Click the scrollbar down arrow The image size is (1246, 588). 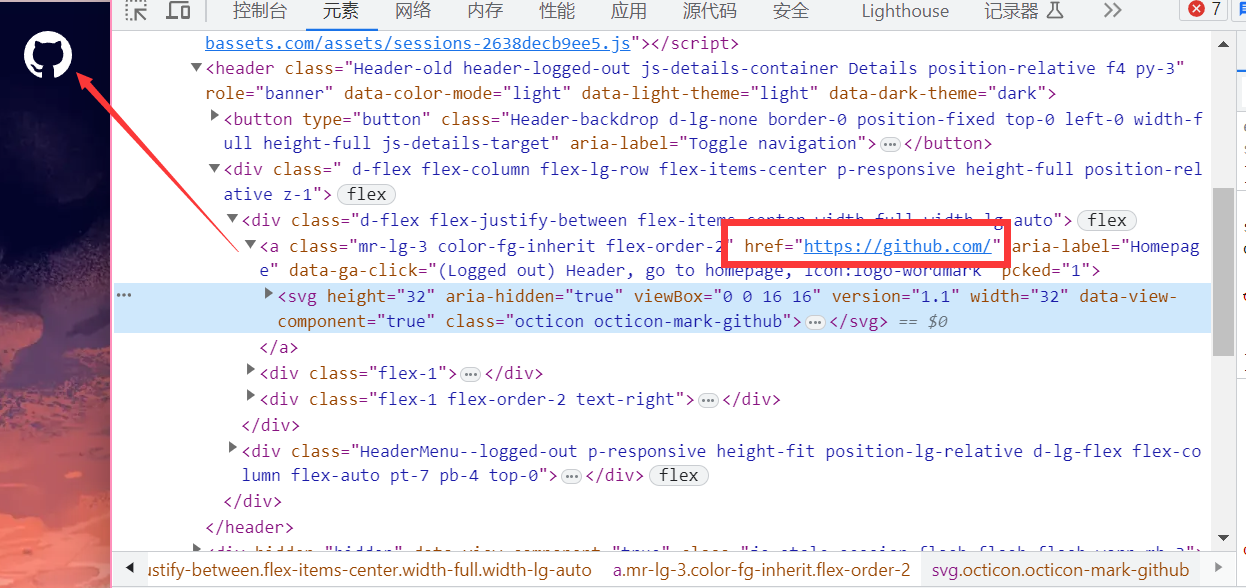click(1223, 537)
